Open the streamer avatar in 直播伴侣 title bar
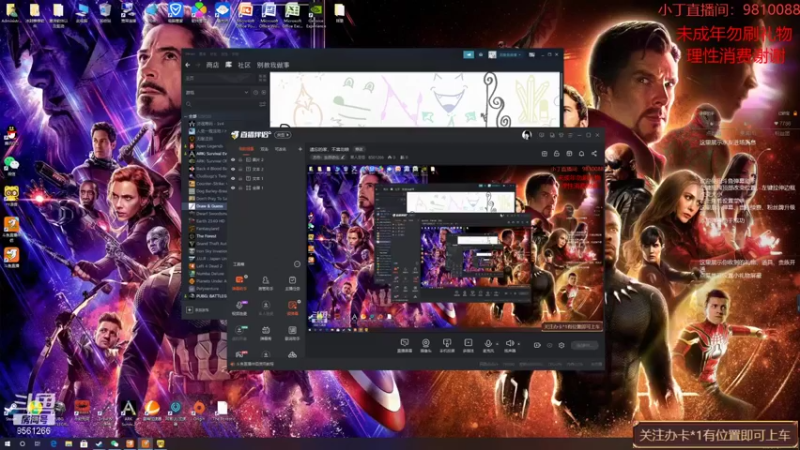 (527, 135)
